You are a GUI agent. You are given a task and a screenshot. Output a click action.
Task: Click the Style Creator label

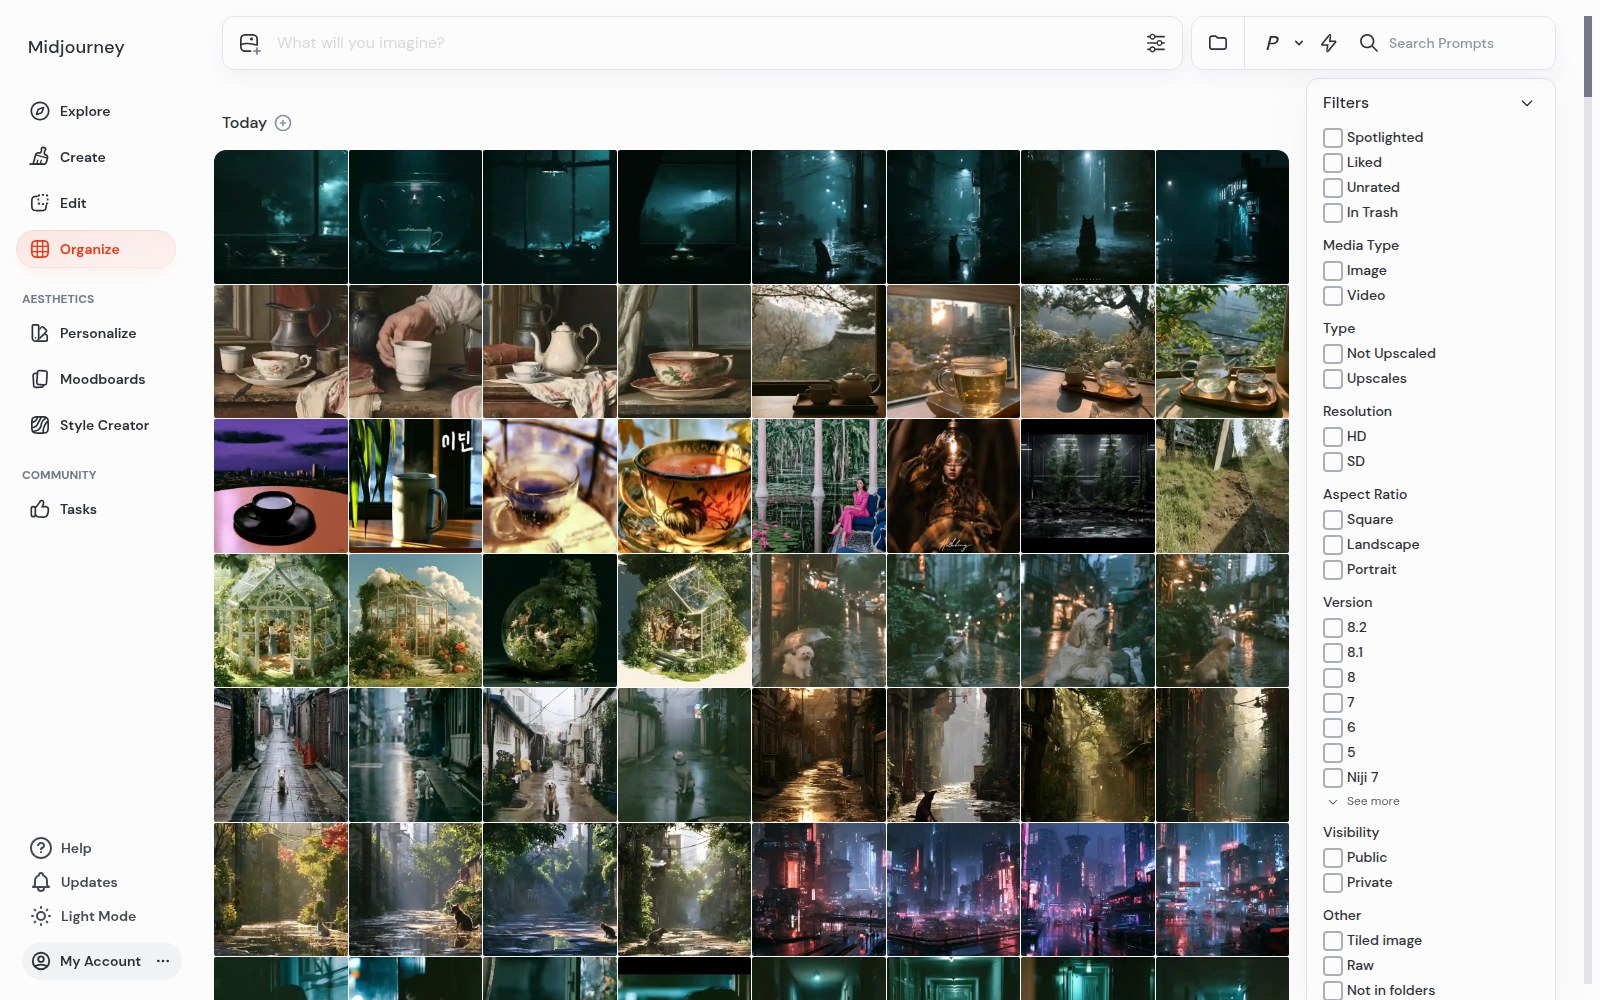[104, 425]
